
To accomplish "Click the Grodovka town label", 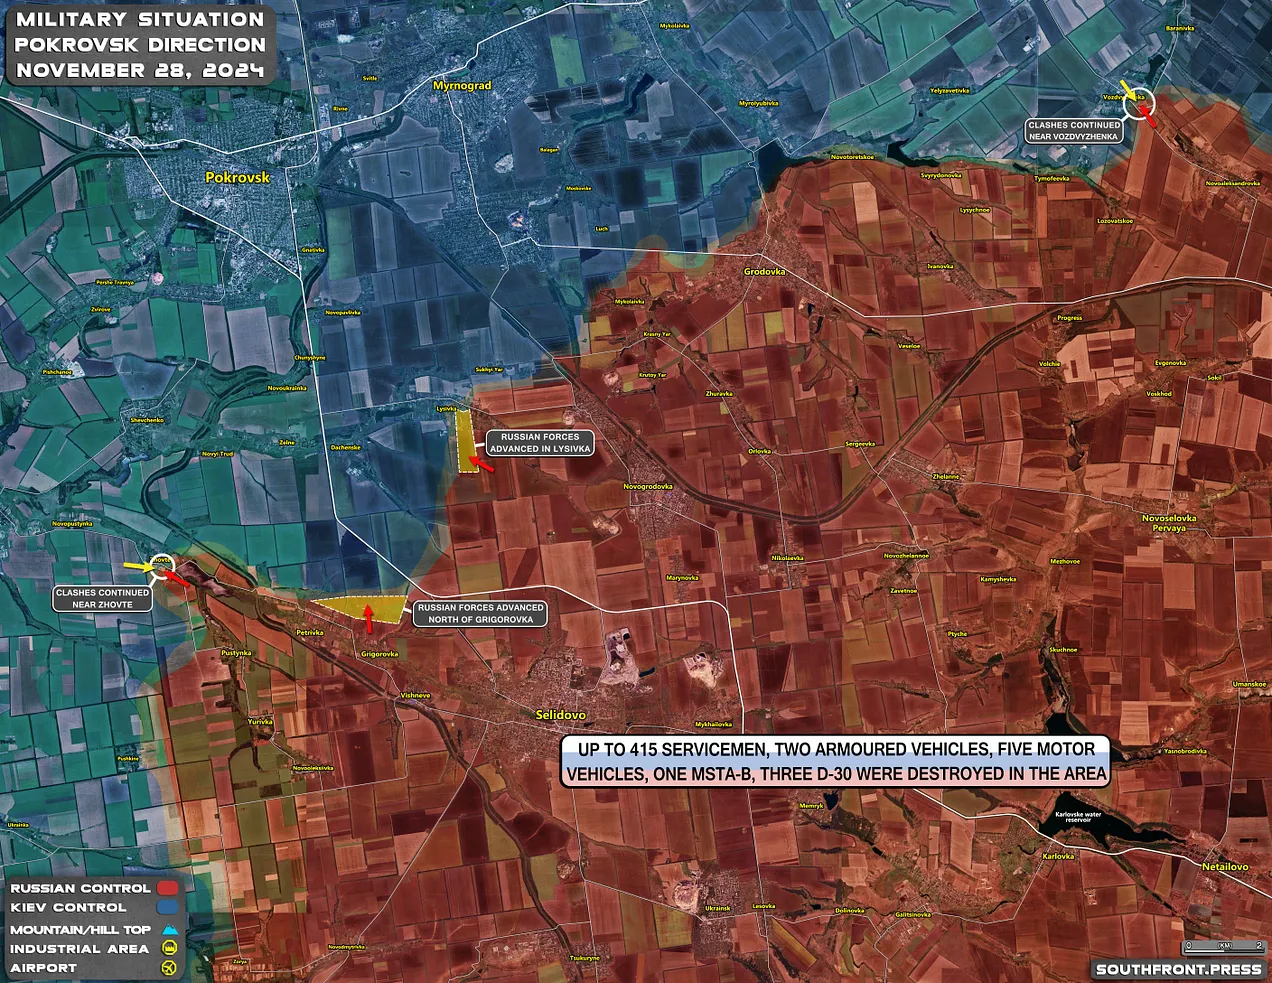I will pyautogui.click(x=765, y=272).
